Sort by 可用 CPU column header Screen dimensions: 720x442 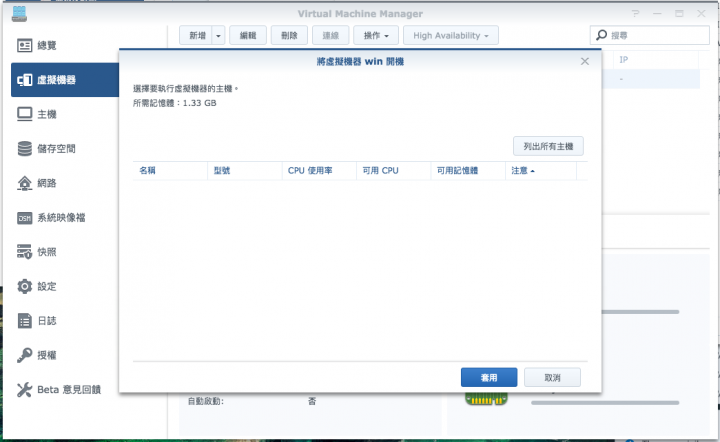[x=394, y=171]
